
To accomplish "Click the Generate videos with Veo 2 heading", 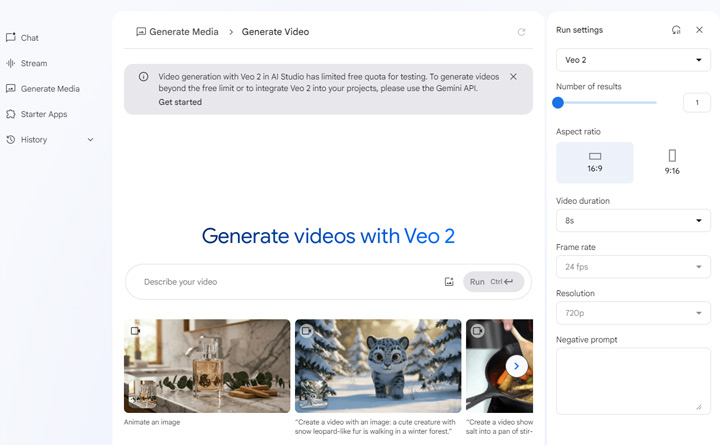I will pyautogui.click(x=328, y=236).
